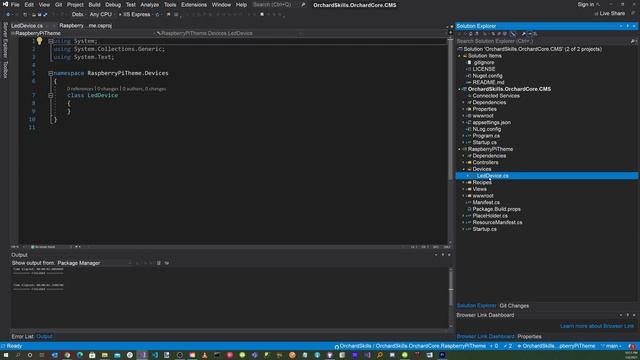
Task: Open the Extensions menu
Action: 194,5
